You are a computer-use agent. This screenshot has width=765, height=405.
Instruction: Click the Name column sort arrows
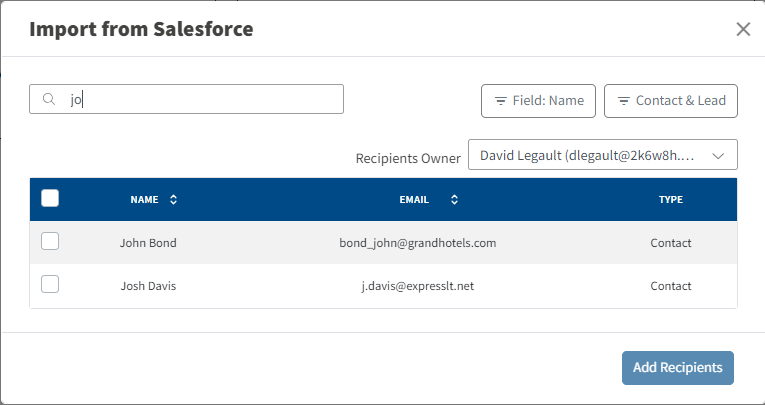174,200
